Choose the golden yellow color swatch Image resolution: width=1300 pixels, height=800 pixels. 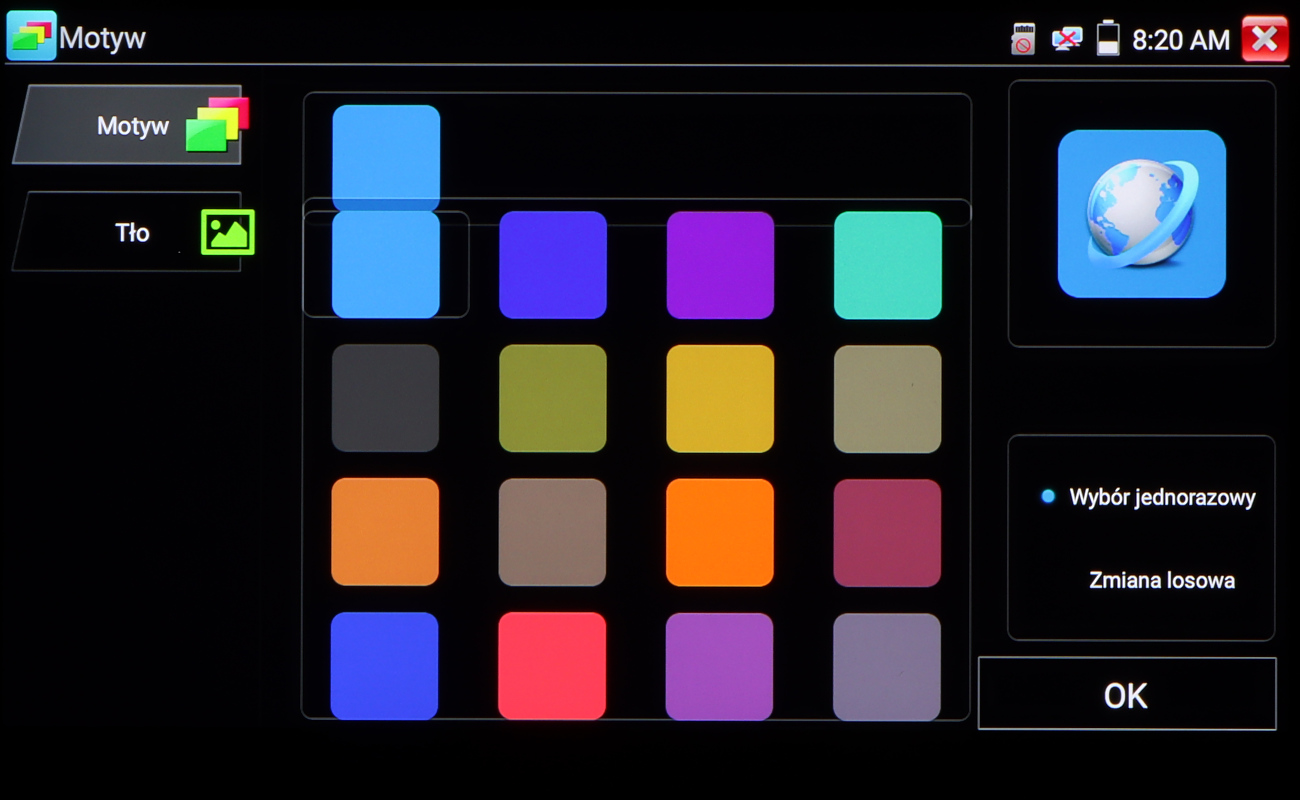(720, 398)
